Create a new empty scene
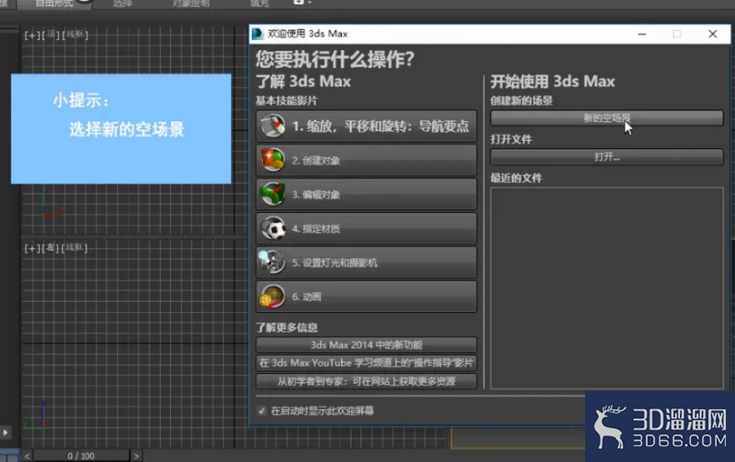This screenshot has height=462, width=735. (607, 118)
